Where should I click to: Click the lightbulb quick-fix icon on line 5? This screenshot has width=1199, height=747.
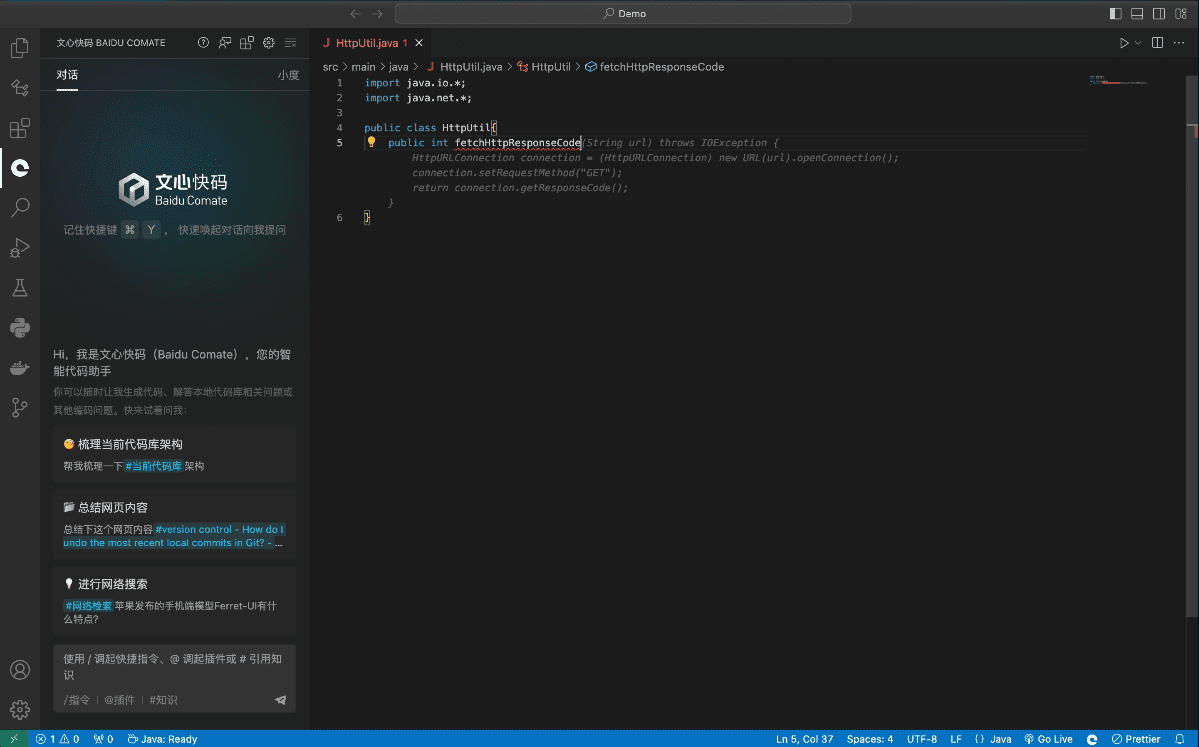click(372, 141)
